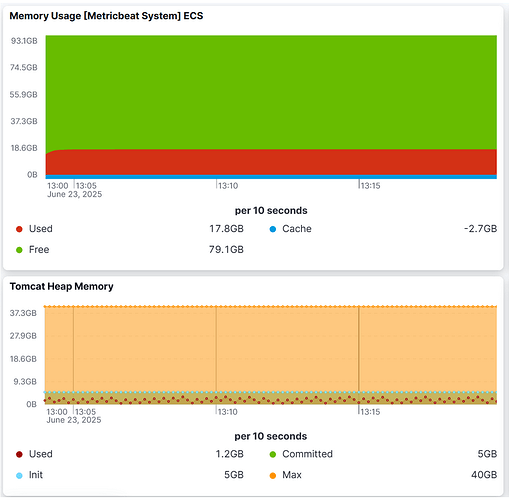Screen dimensions: 509x500
Task: Click the light blue Init legend dot
Action: click(x=19, y=475)
